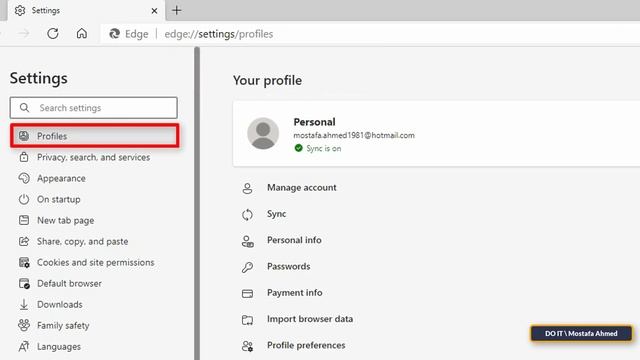Open Profile preferences
This screenshot has height=360, width=640.
click(x=306, y=345)
